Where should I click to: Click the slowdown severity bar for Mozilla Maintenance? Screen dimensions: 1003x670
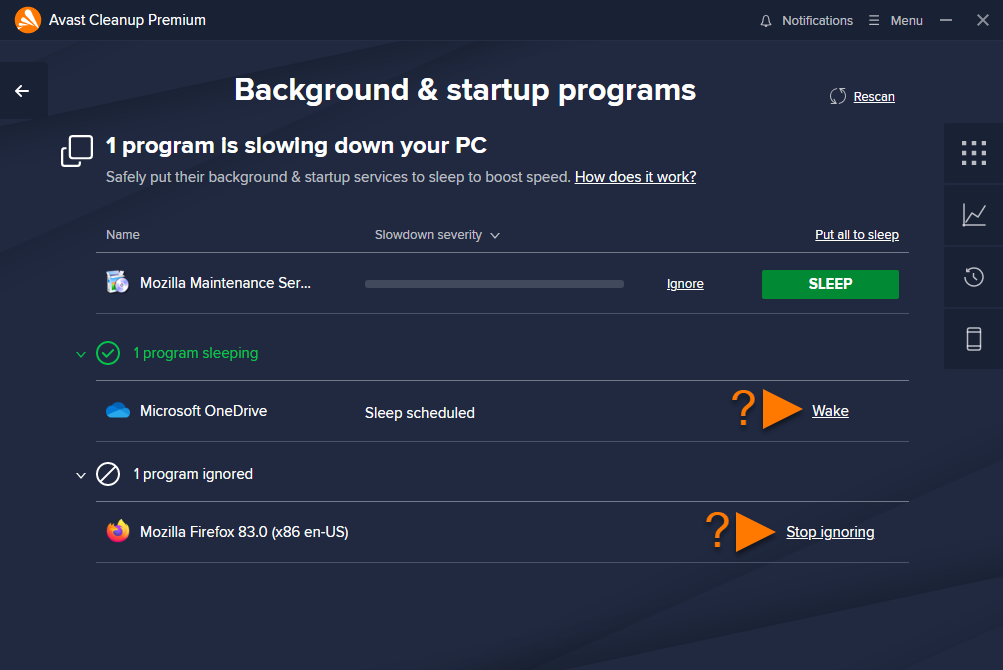[x=494, y=284]
